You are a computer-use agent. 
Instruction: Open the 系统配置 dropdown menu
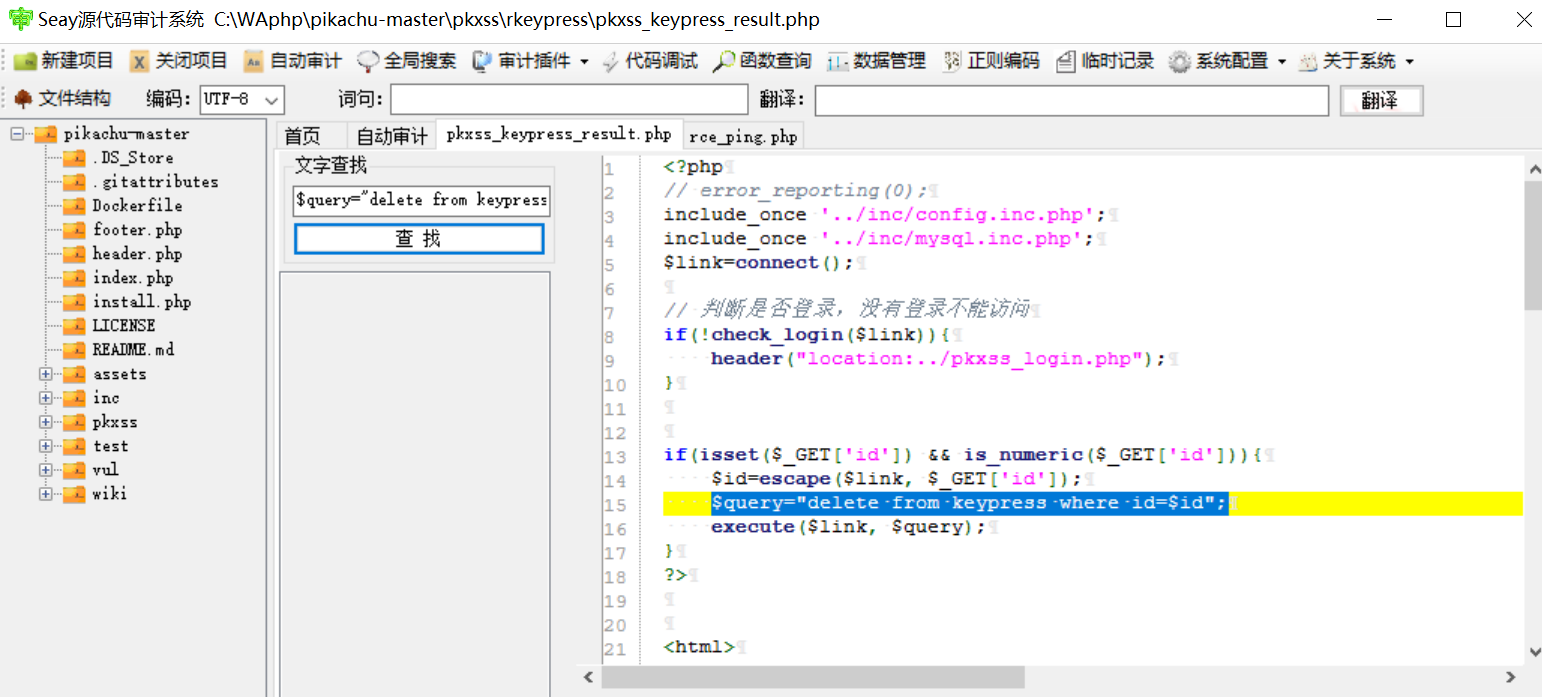coord(1281,62)
